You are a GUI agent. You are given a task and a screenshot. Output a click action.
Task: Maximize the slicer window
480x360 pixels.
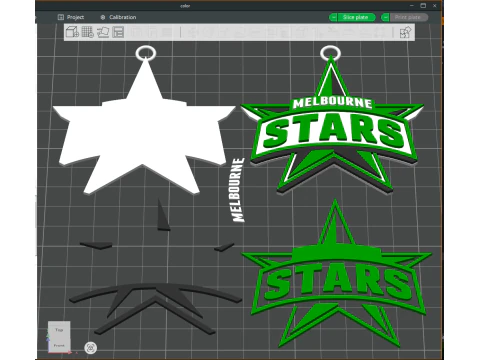pyautogui.click(x=423, y=6)
